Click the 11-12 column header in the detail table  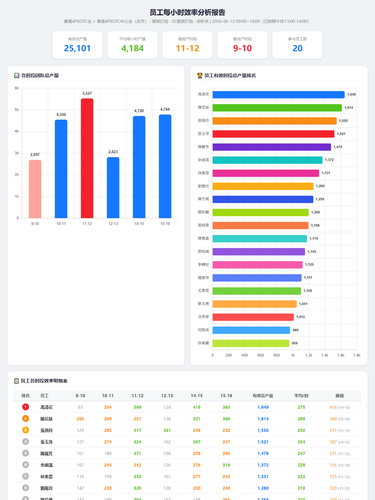coord(137,396)
